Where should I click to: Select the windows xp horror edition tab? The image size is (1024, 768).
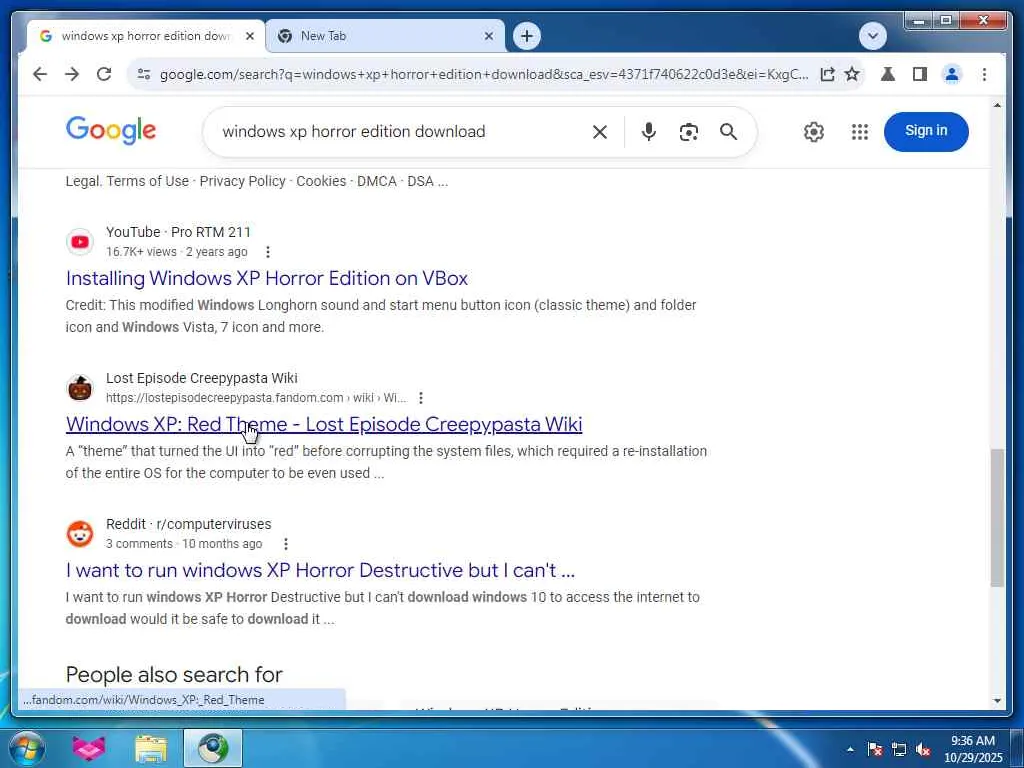(x=146, y=36)
